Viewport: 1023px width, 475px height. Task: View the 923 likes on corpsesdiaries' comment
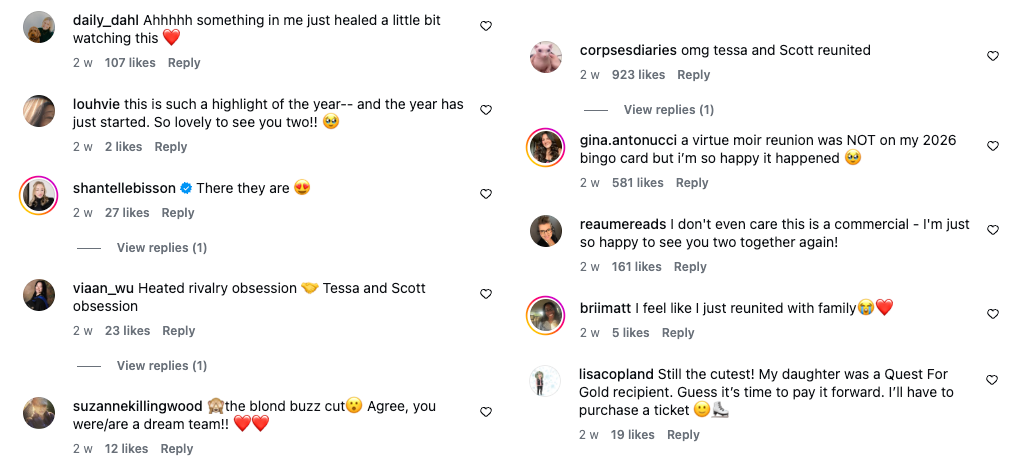tap(638, 75)
